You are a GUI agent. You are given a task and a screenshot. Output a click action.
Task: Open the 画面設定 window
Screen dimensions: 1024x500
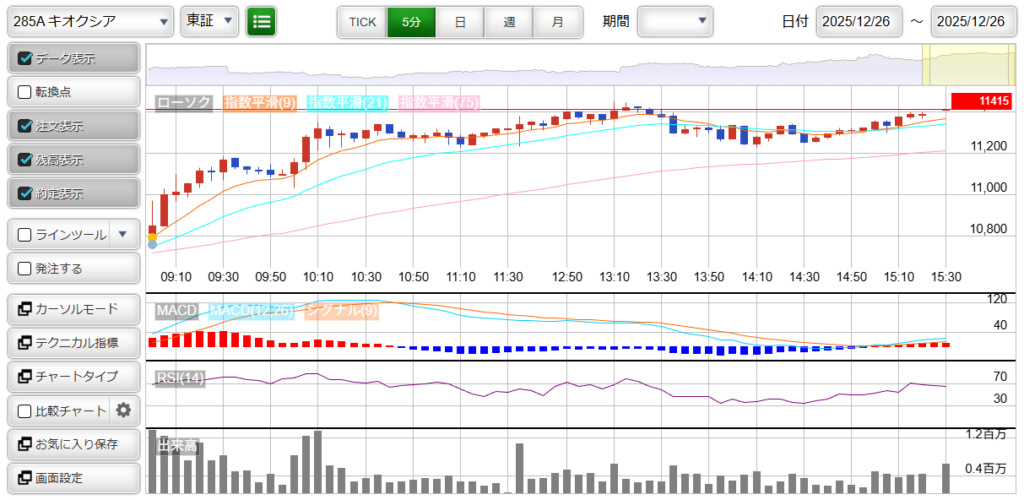tap(73, 478)
